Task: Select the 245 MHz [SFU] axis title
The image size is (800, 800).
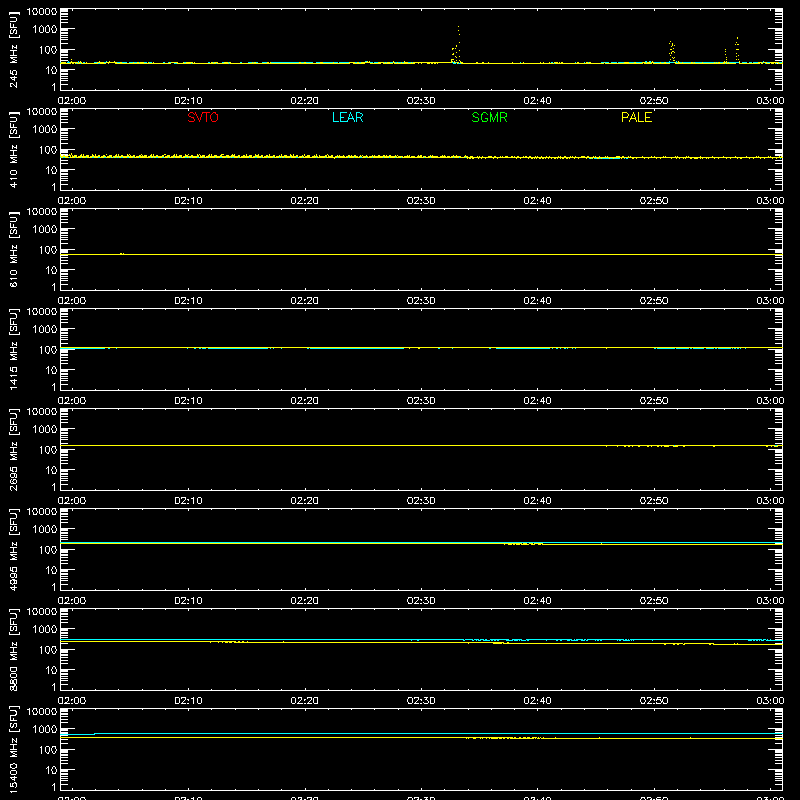Action: [x=14, y=49]
